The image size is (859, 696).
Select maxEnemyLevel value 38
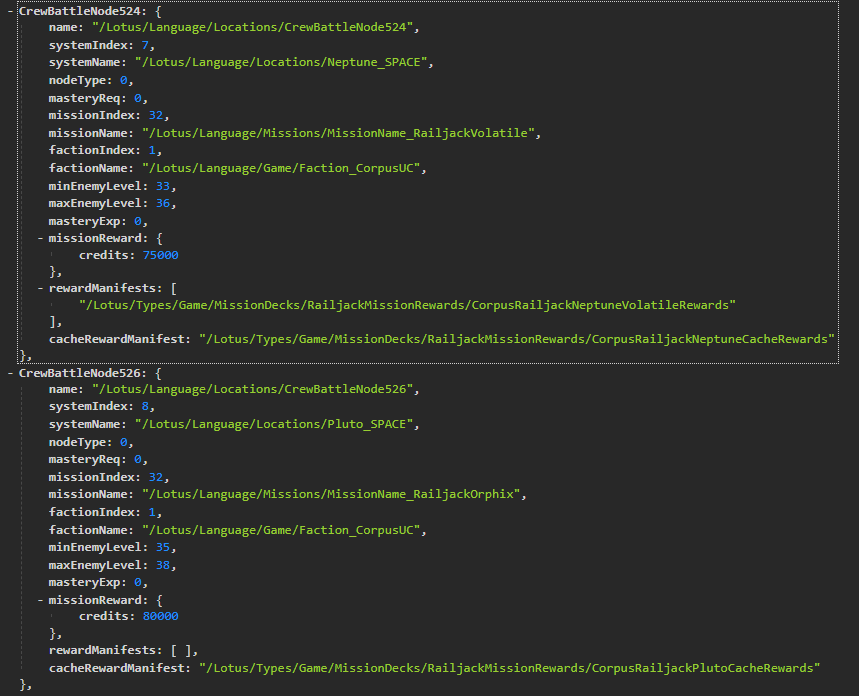click(164, 564)
